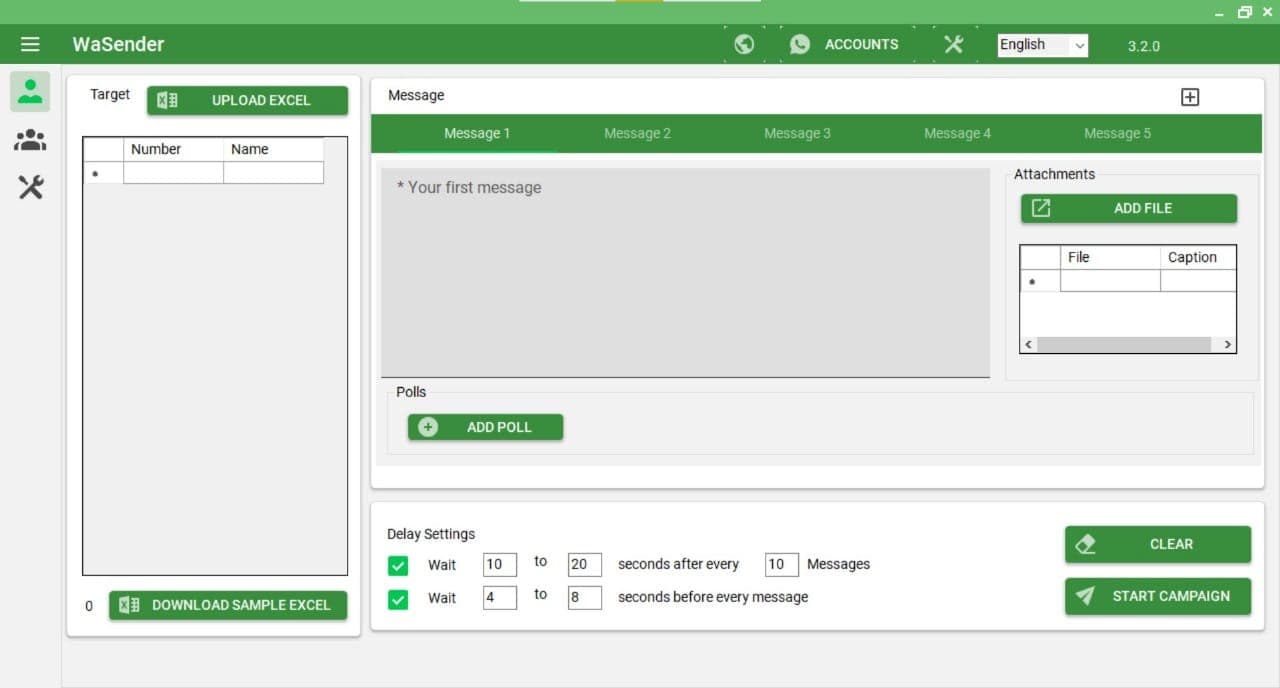Click attachments scrollbar left arrow

coord(1028,344)
